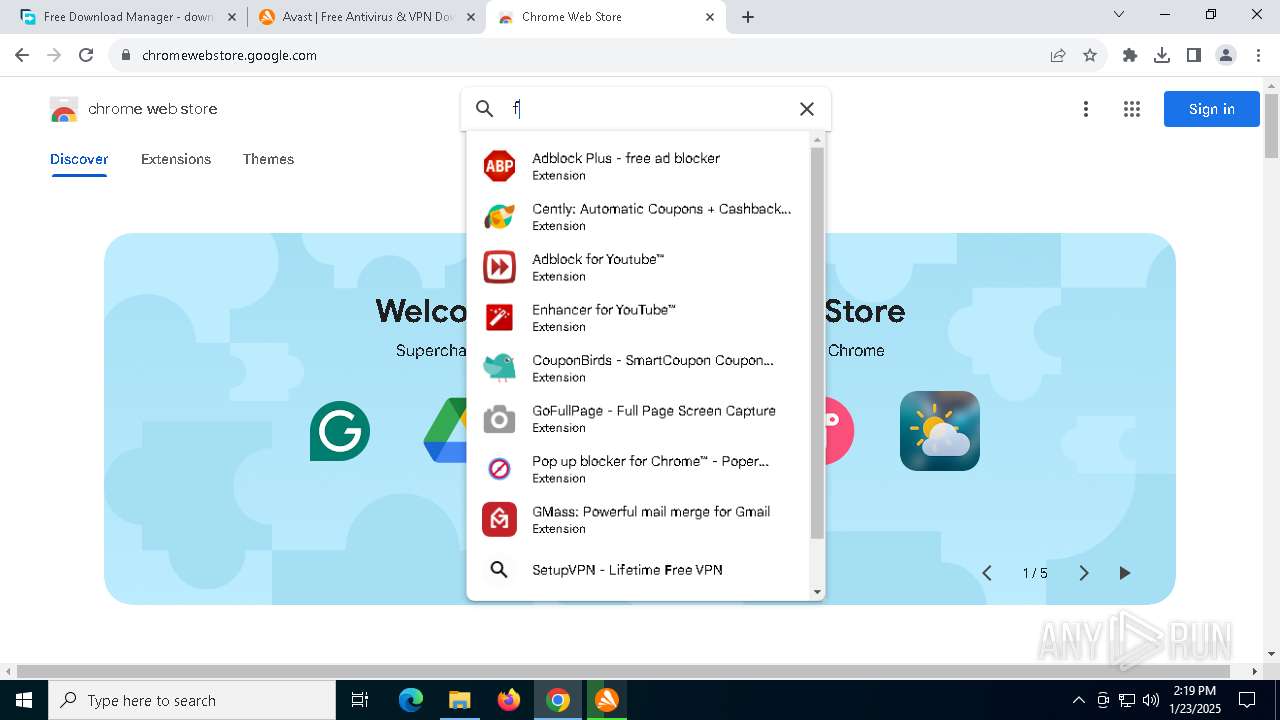1280x720 pixels.
Task: Close the Chrome Web Store tab
Action: pos(710,17)
